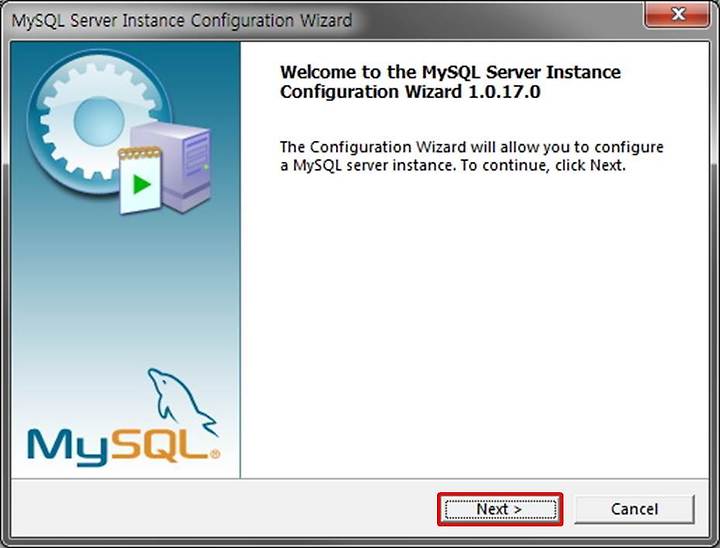Image resolution: width=720 pixels, height=548 pixels.
Task: Click the window title 'MySQL Server Instance Configuration Wizard'
Action: click(x=182, y=21)
